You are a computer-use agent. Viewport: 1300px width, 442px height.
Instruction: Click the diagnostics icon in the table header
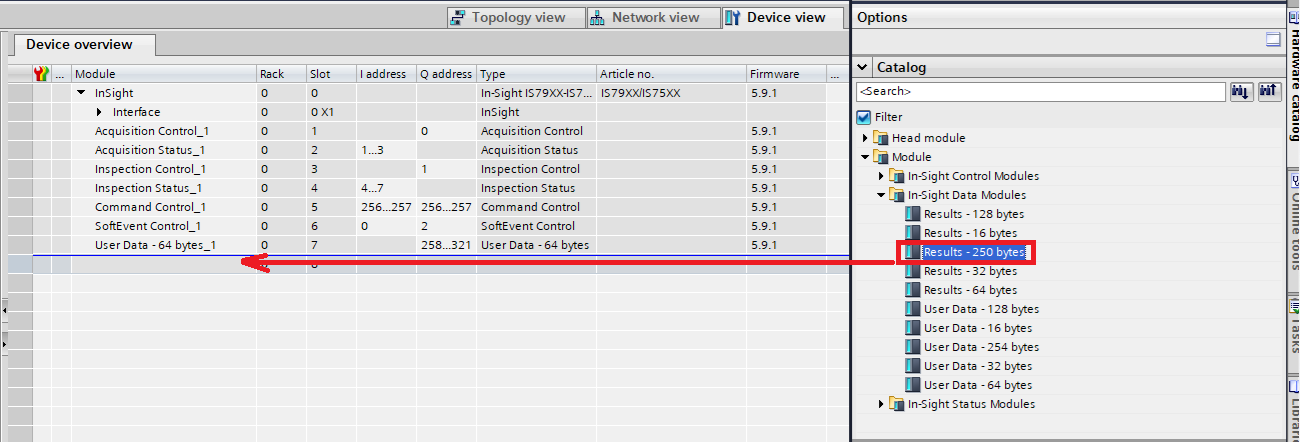tap(41, 73)
